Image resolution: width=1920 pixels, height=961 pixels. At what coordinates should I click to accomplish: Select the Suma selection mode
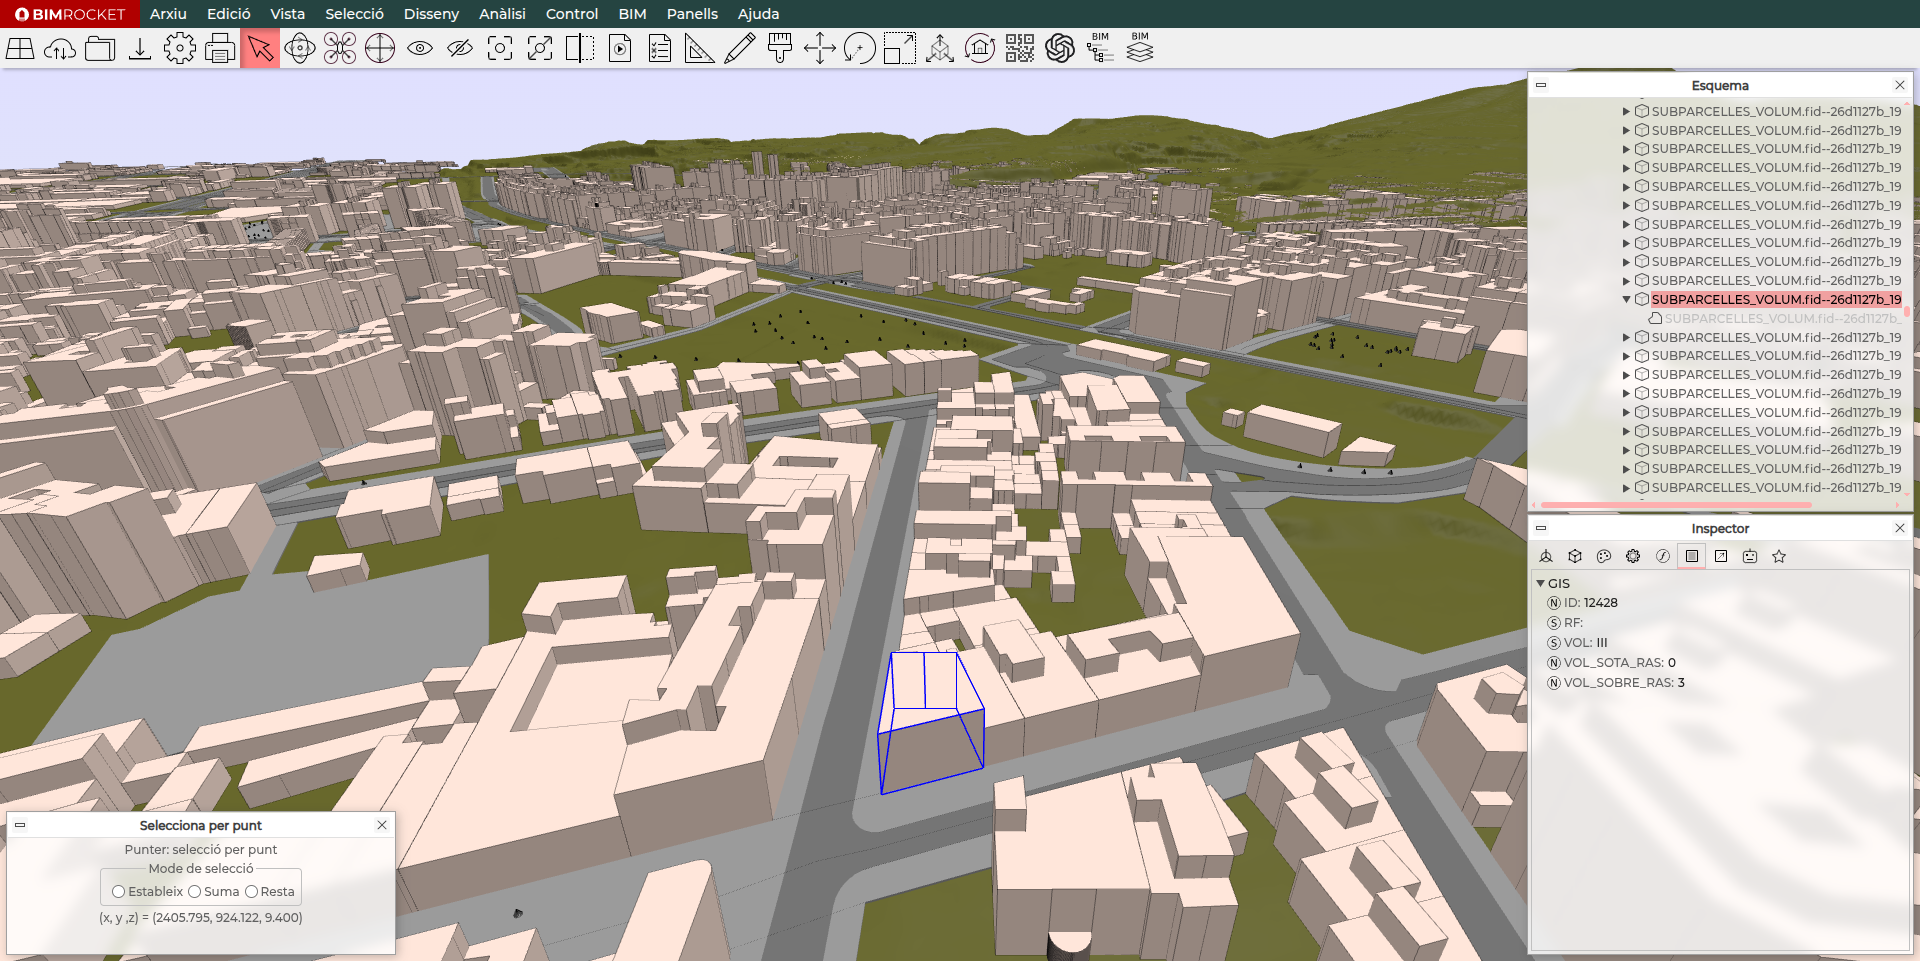195,892
